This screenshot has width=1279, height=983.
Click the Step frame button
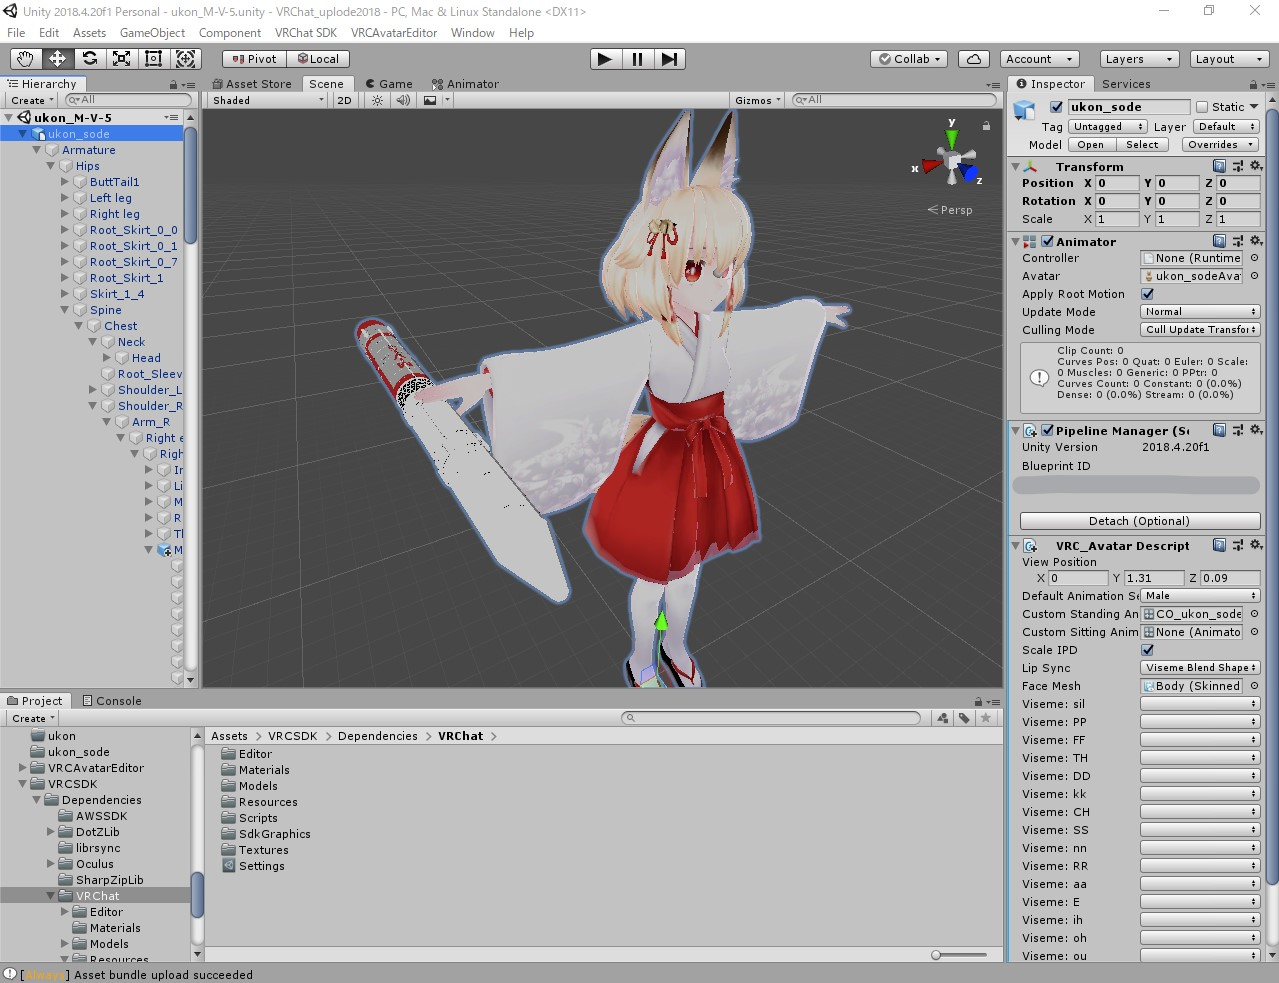[669, 59]
